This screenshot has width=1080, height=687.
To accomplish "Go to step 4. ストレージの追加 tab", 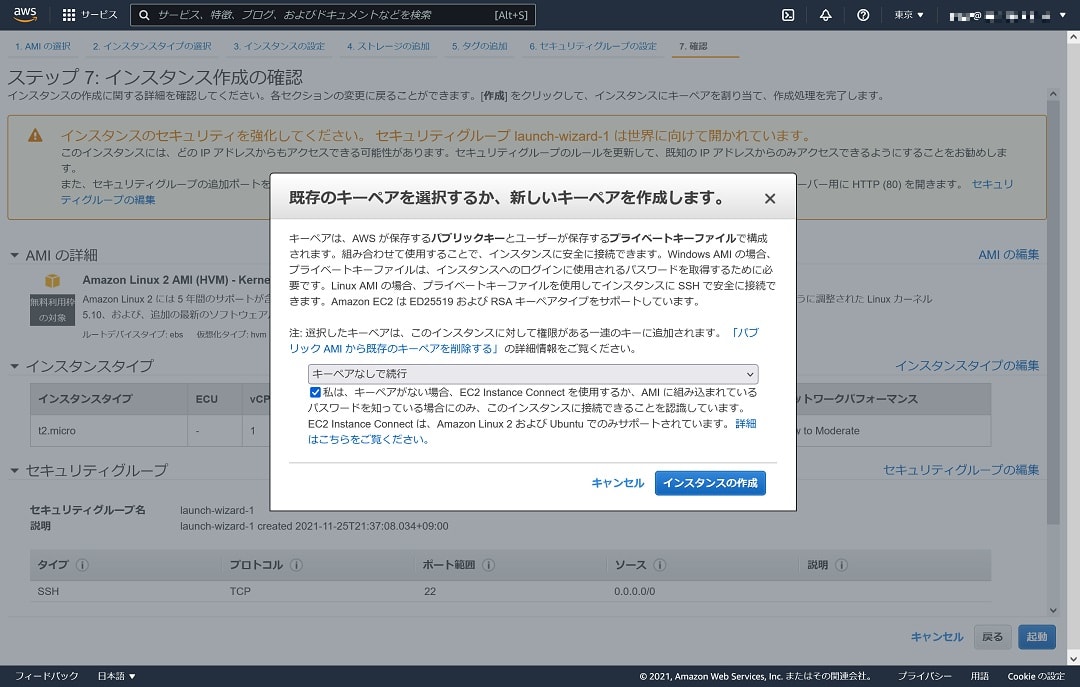I will (388, 46).
